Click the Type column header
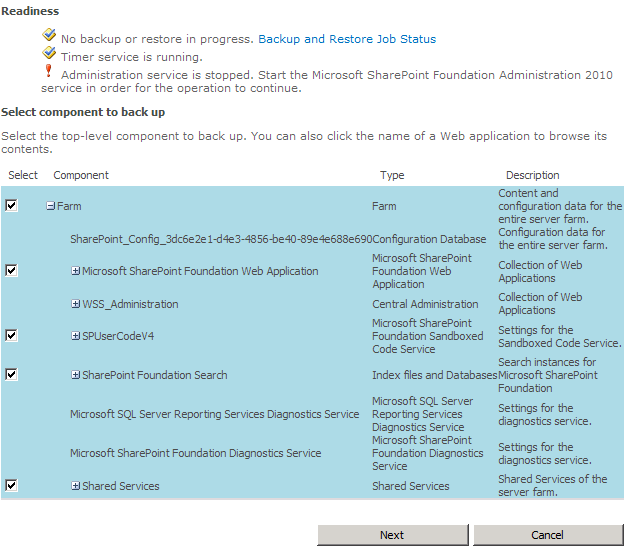628x547 pixels. click(392, 175)
